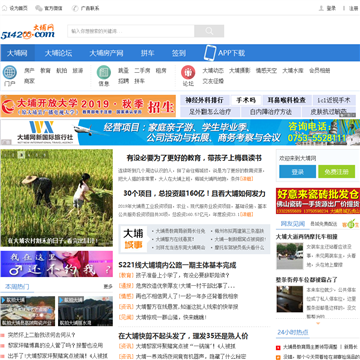Open the 注册 link at top right
Viewport: 360px width, 360px height.
pyautogui.click(x=353, y=8)
